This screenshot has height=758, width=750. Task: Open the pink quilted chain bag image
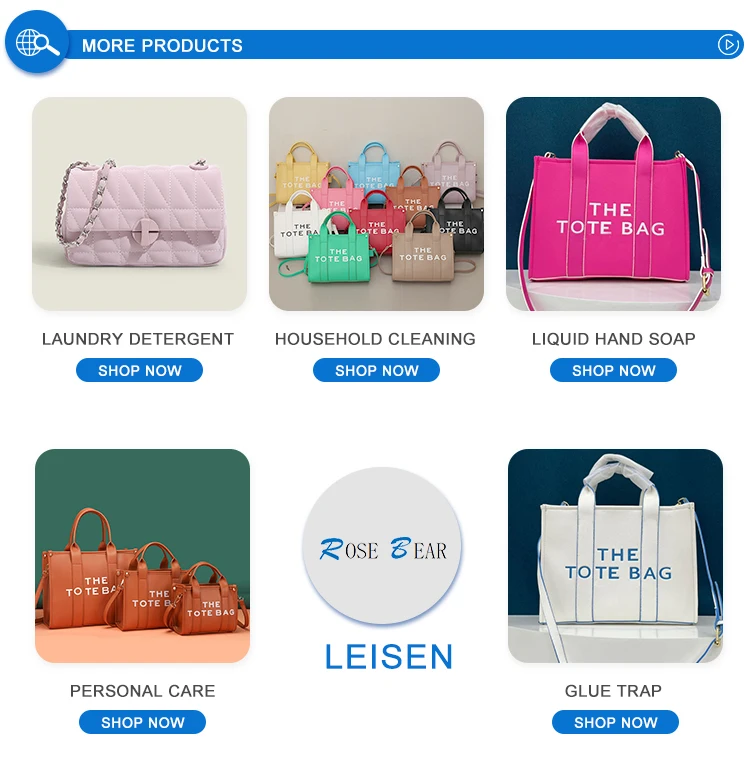[139, 204]
